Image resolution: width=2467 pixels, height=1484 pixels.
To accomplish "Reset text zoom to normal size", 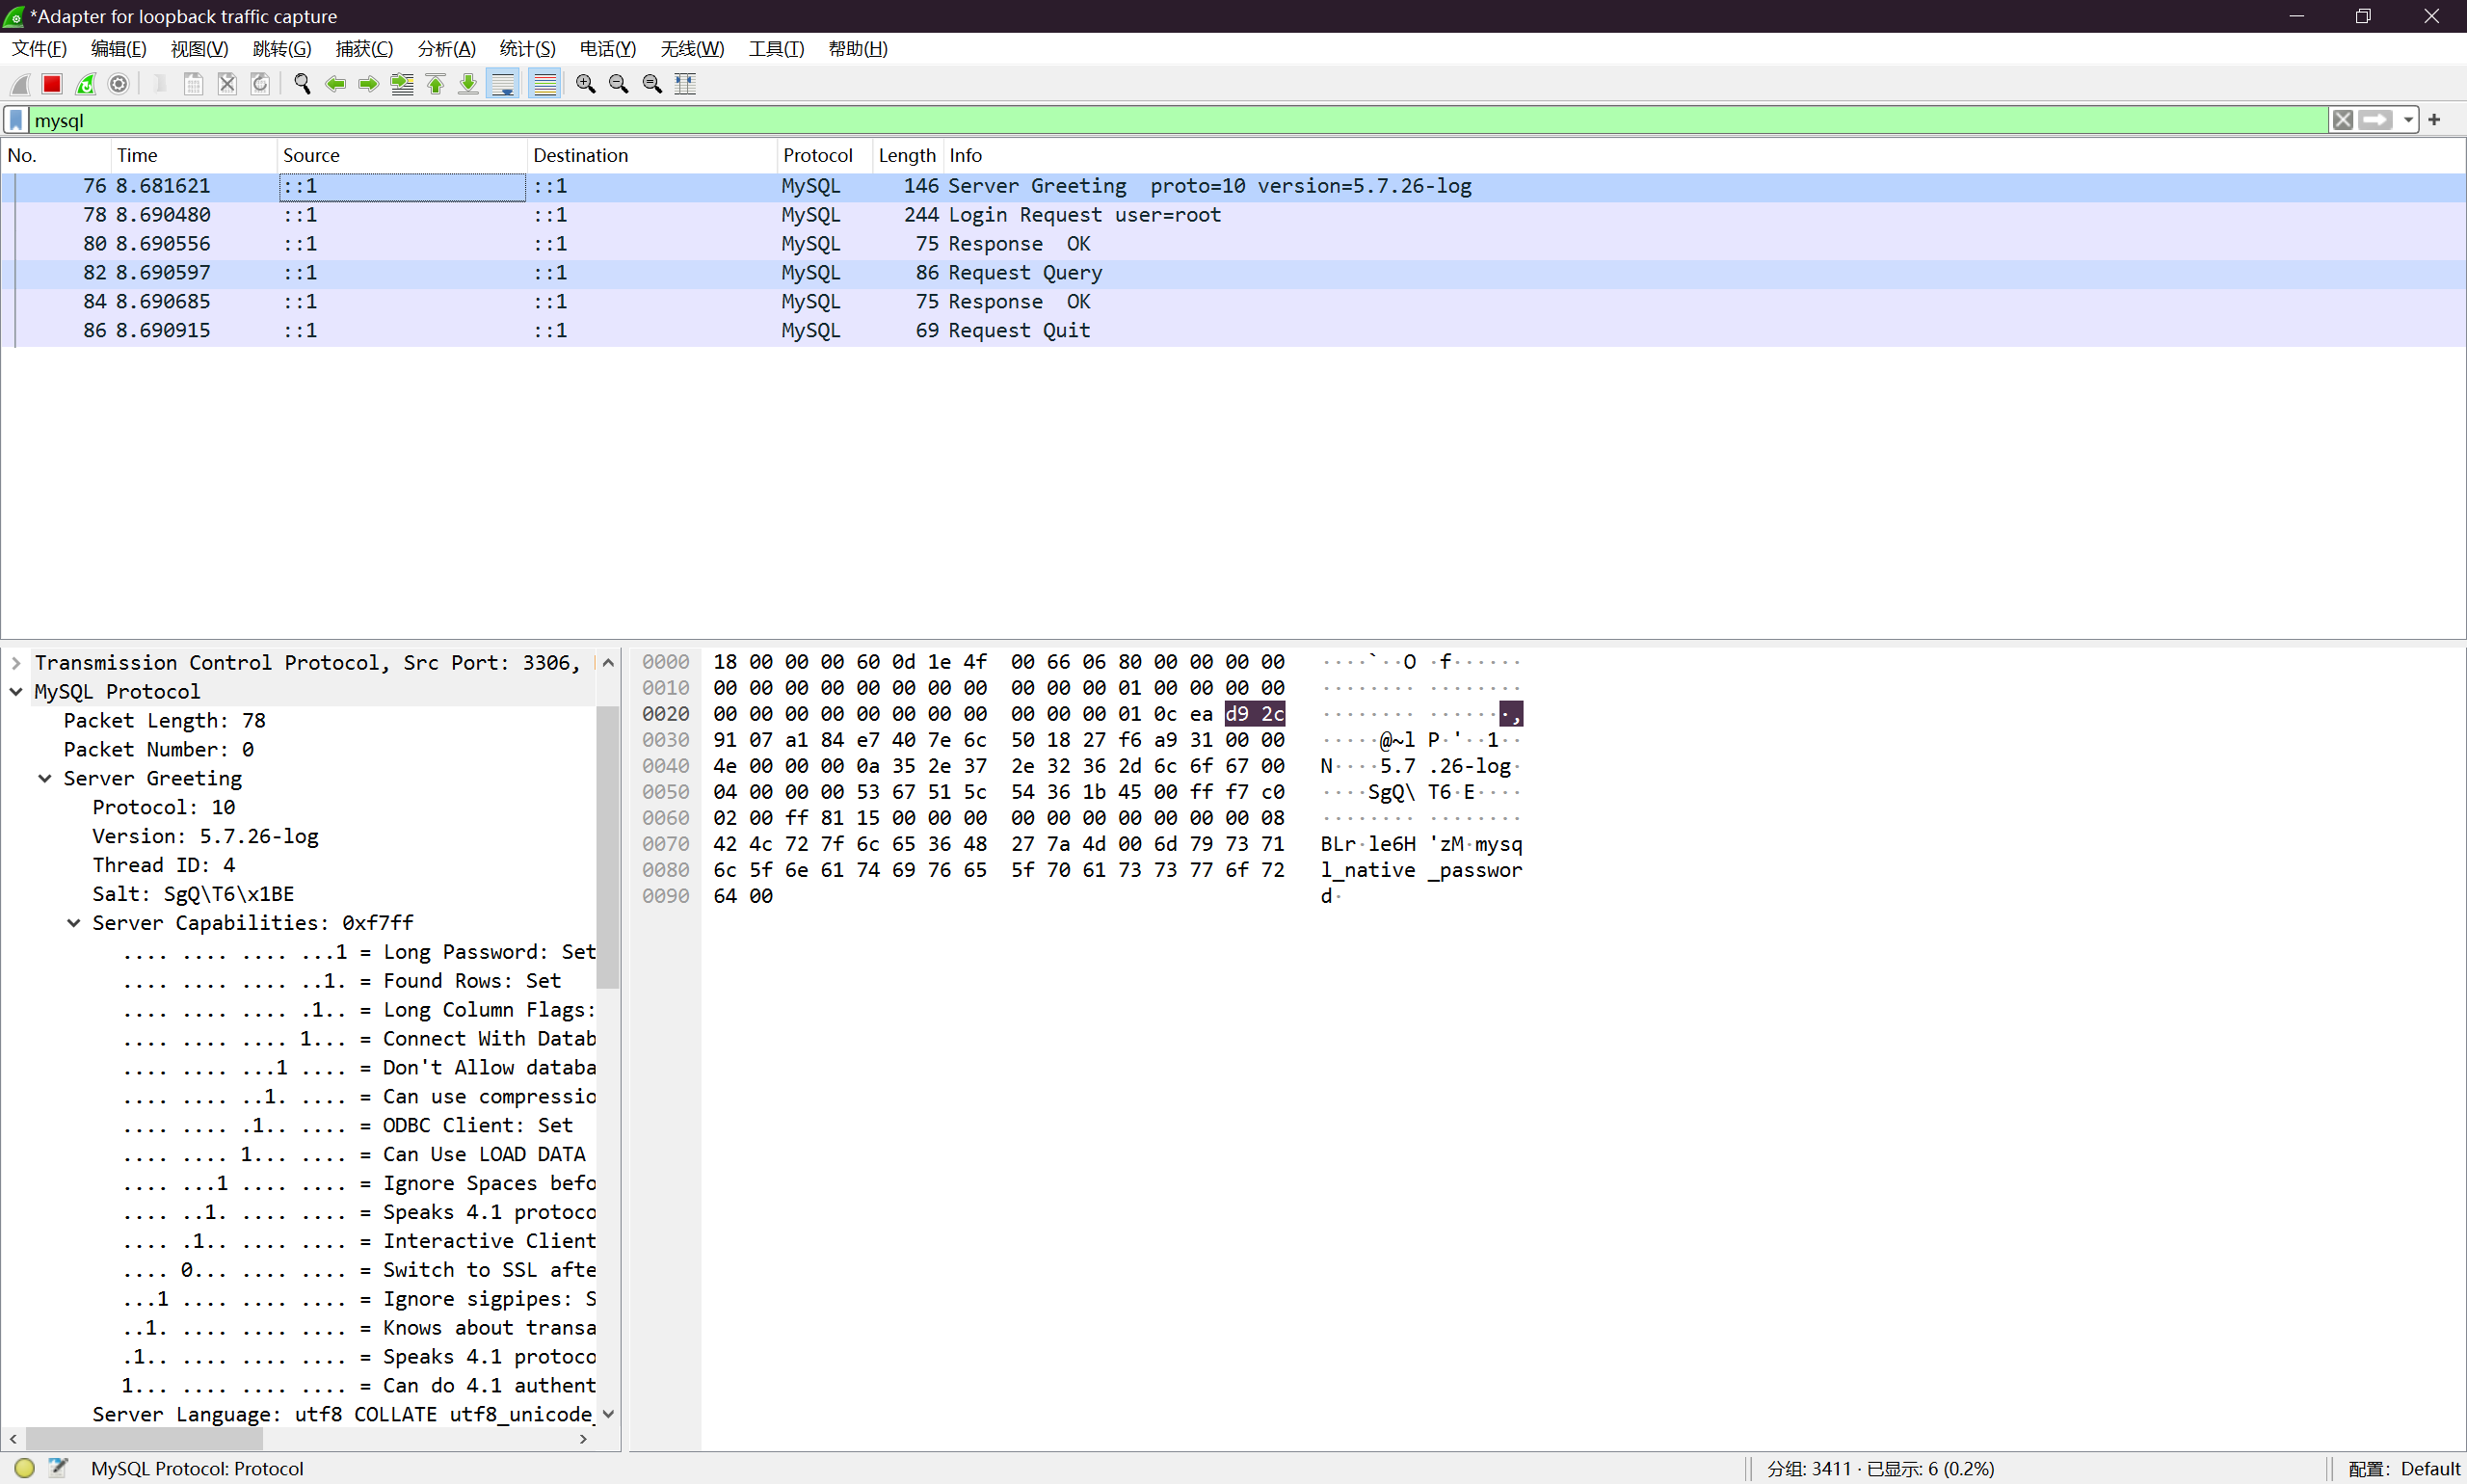I will pos(652,84).
